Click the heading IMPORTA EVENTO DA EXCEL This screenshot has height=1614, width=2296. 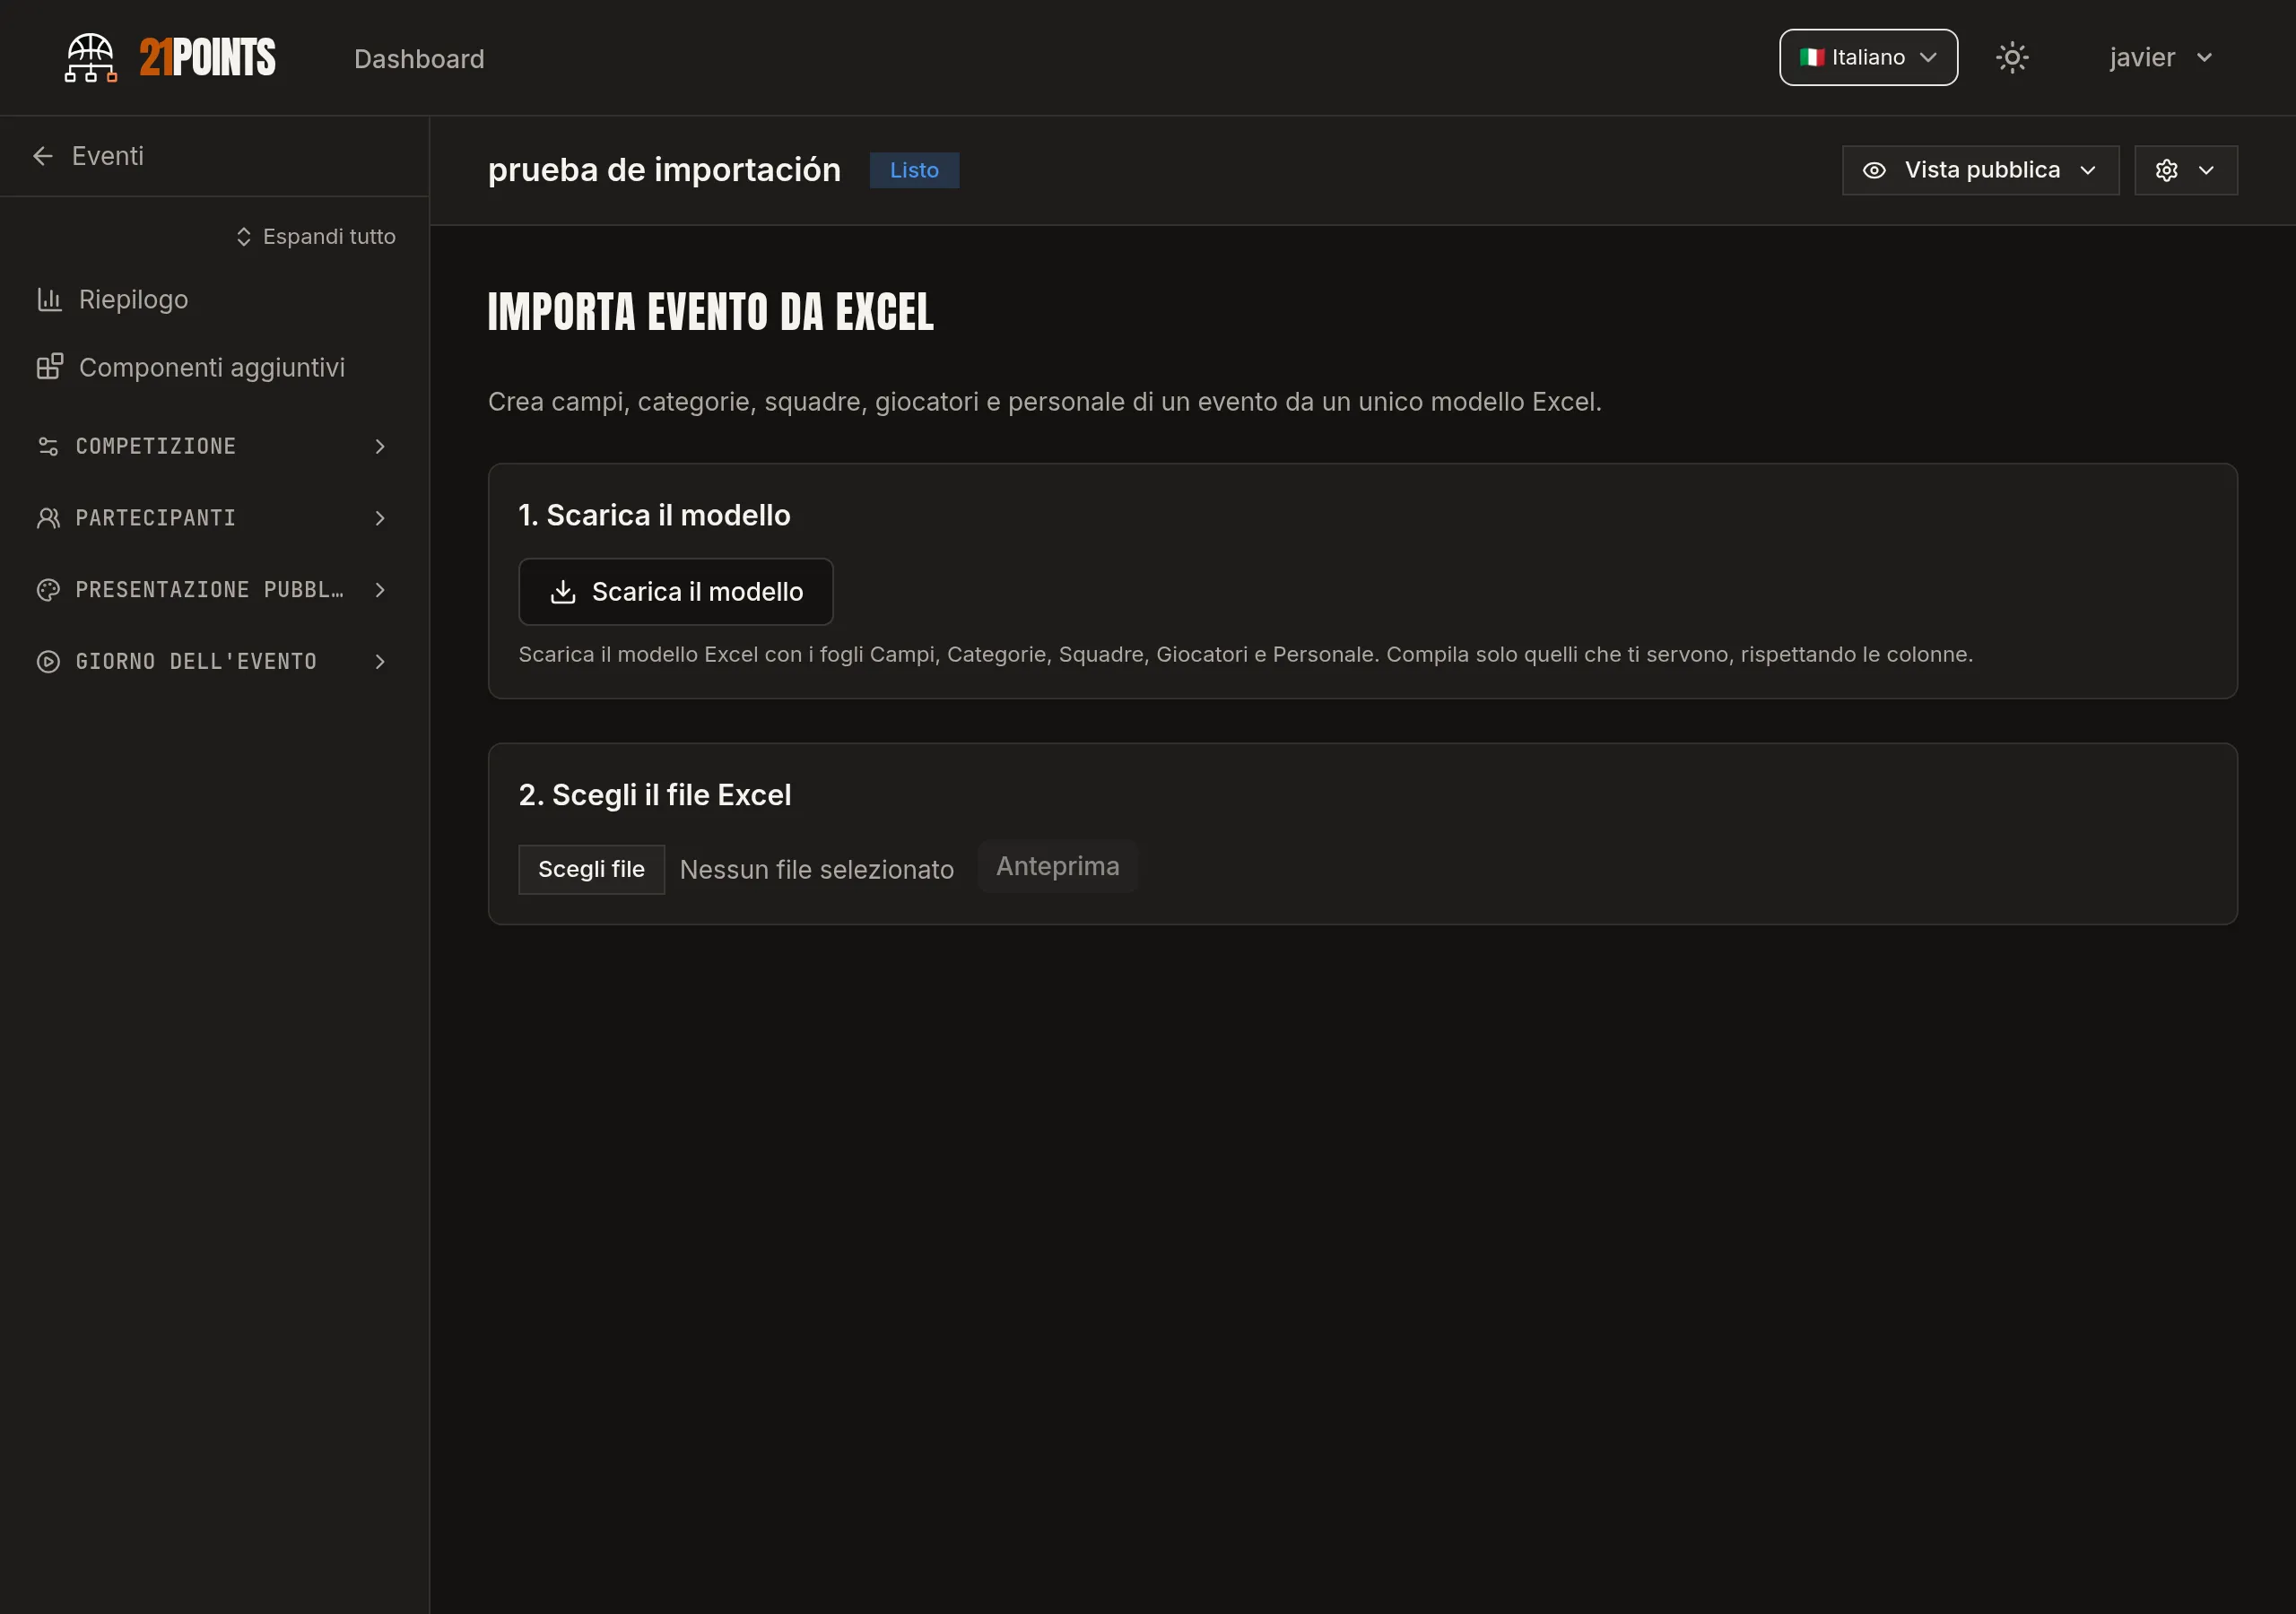point(711,312)
